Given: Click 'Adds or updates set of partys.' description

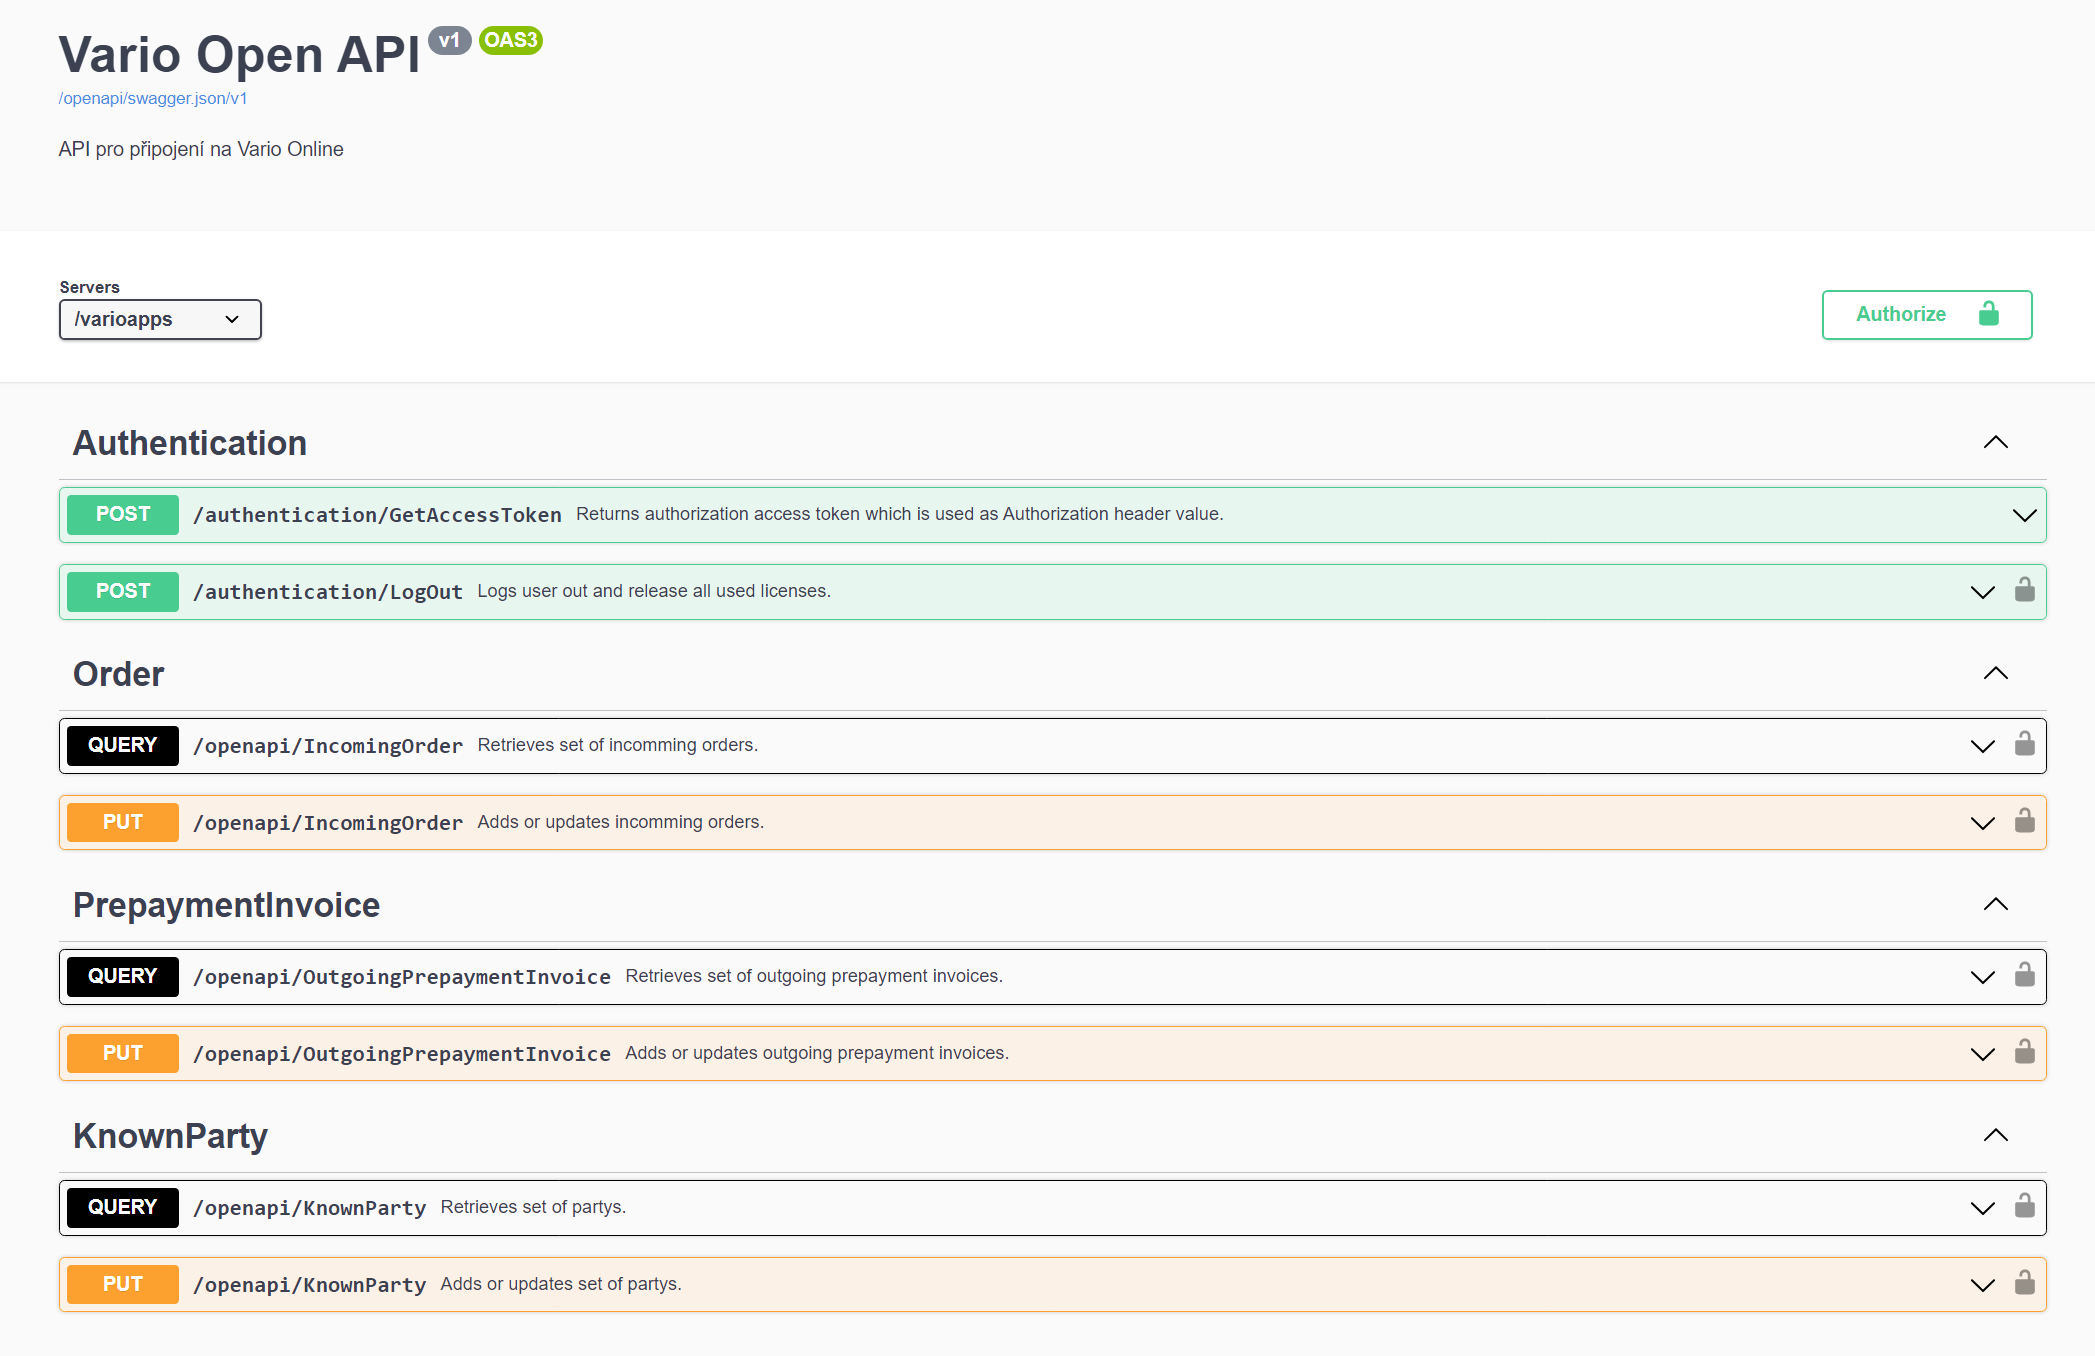Looking at the screenshot, I should click(561, 1284).
